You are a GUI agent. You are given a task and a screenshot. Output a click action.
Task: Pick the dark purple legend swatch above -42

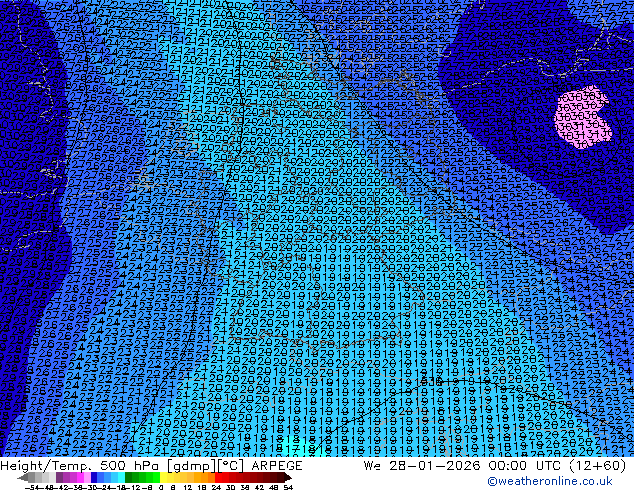59,477
